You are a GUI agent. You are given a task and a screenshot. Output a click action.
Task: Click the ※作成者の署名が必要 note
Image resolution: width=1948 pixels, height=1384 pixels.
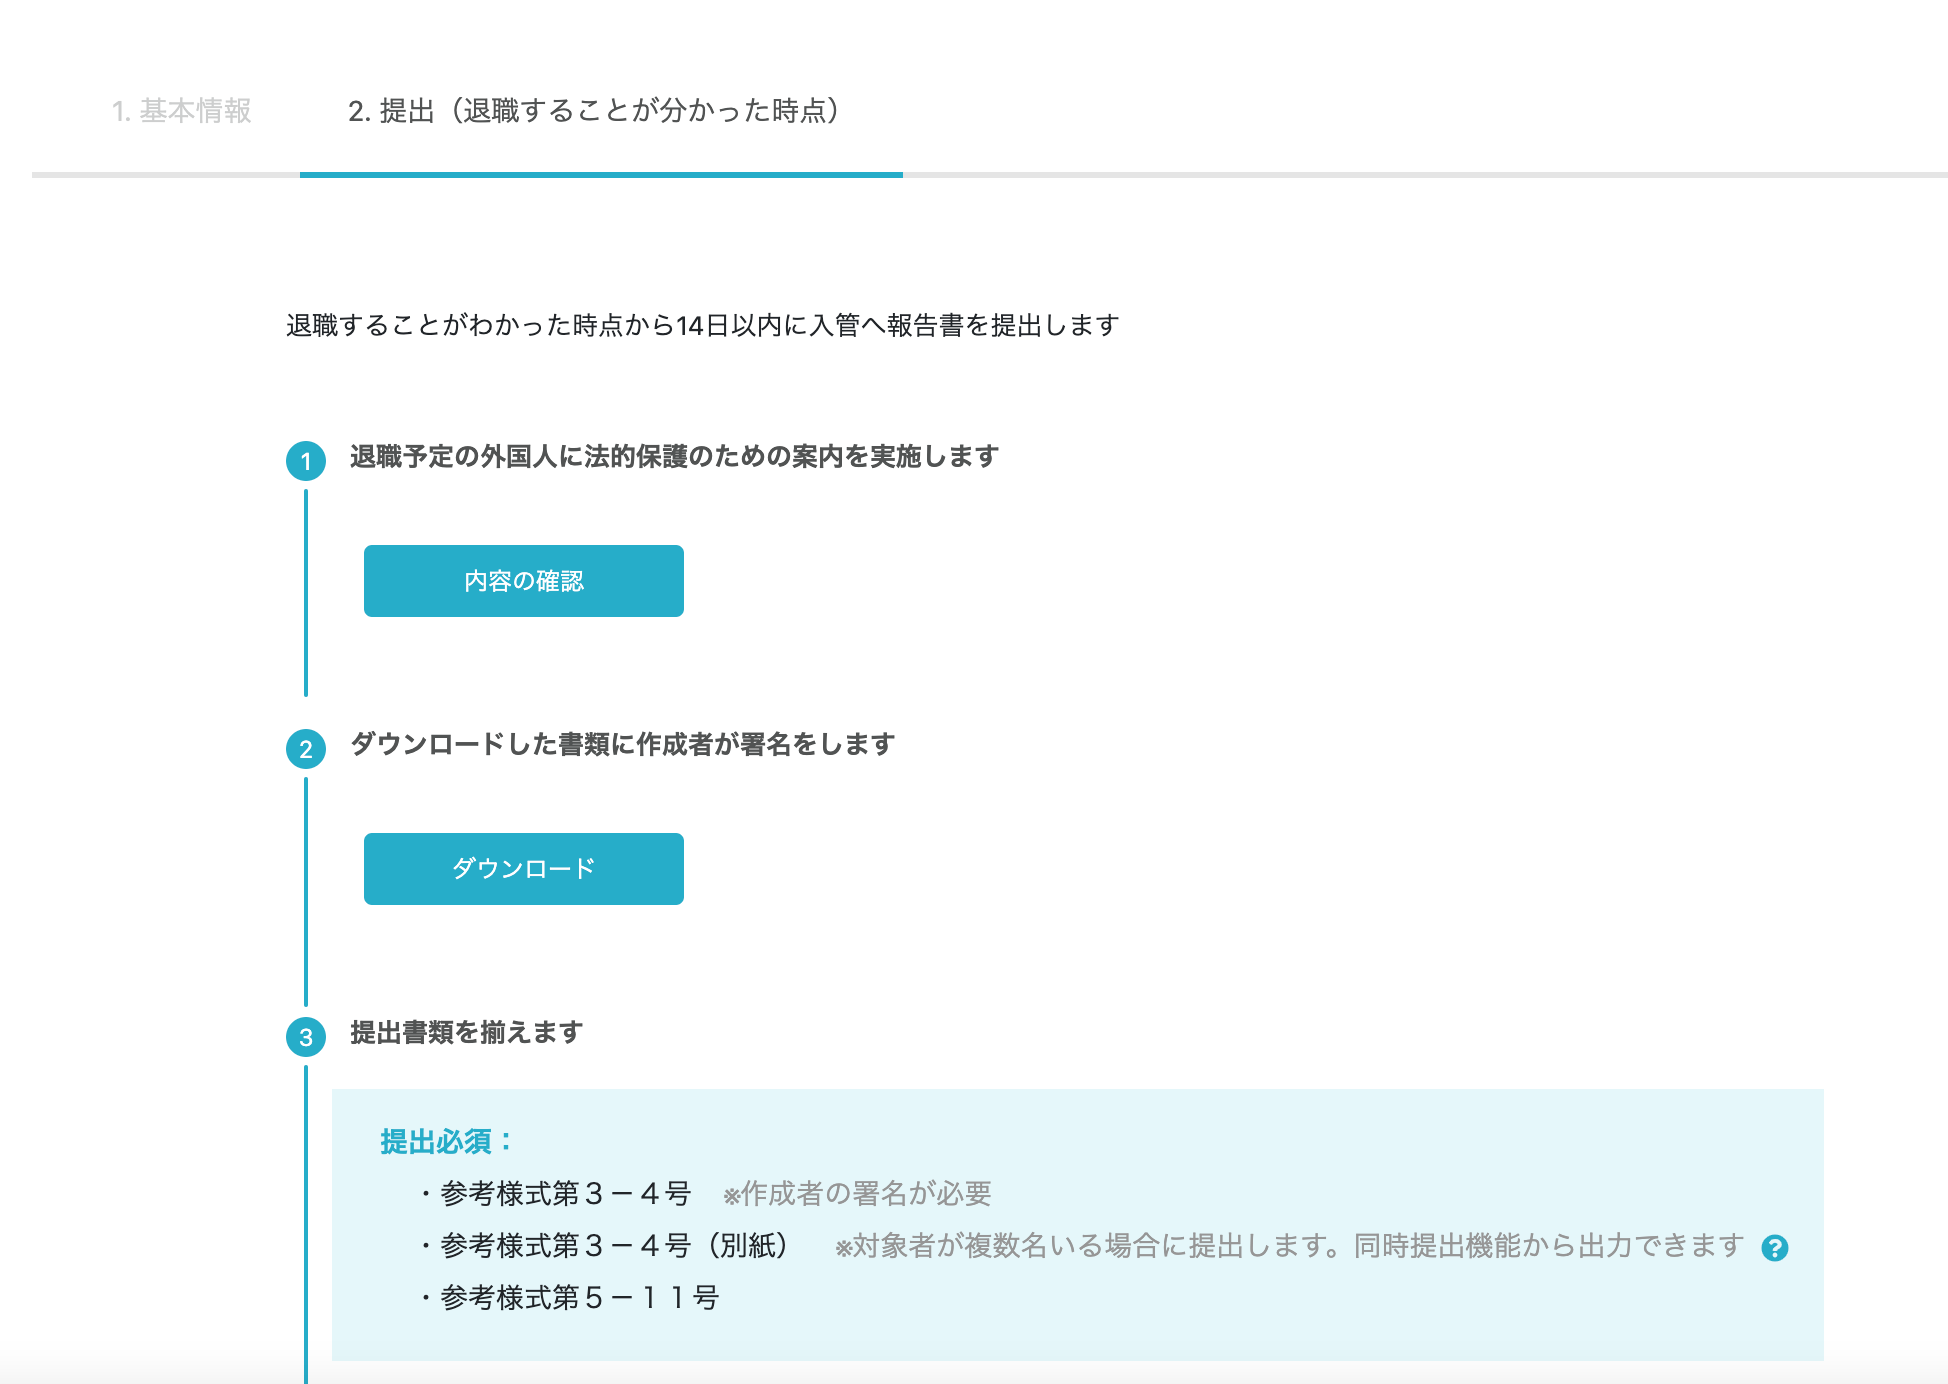(x=857, y=1194)
